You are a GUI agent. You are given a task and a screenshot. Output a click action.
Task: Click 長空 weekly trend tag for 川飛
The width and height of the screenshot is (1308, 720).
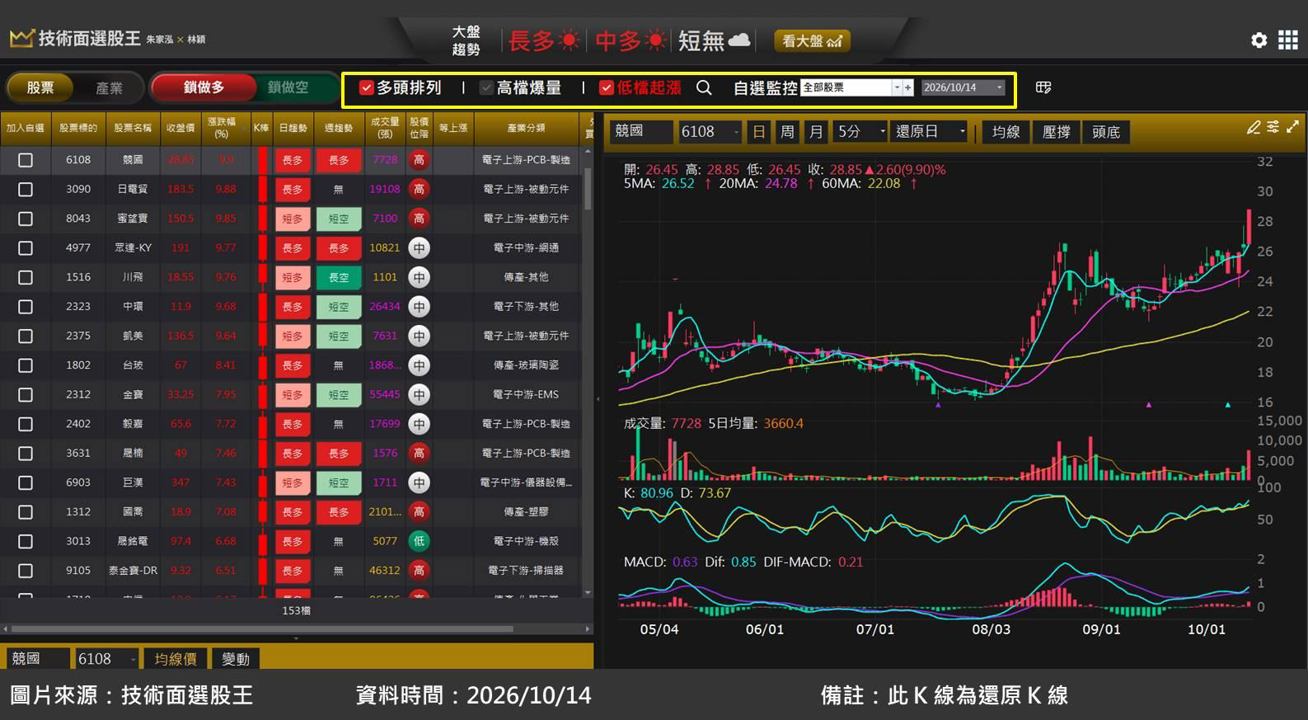click(x=338, y=277)
